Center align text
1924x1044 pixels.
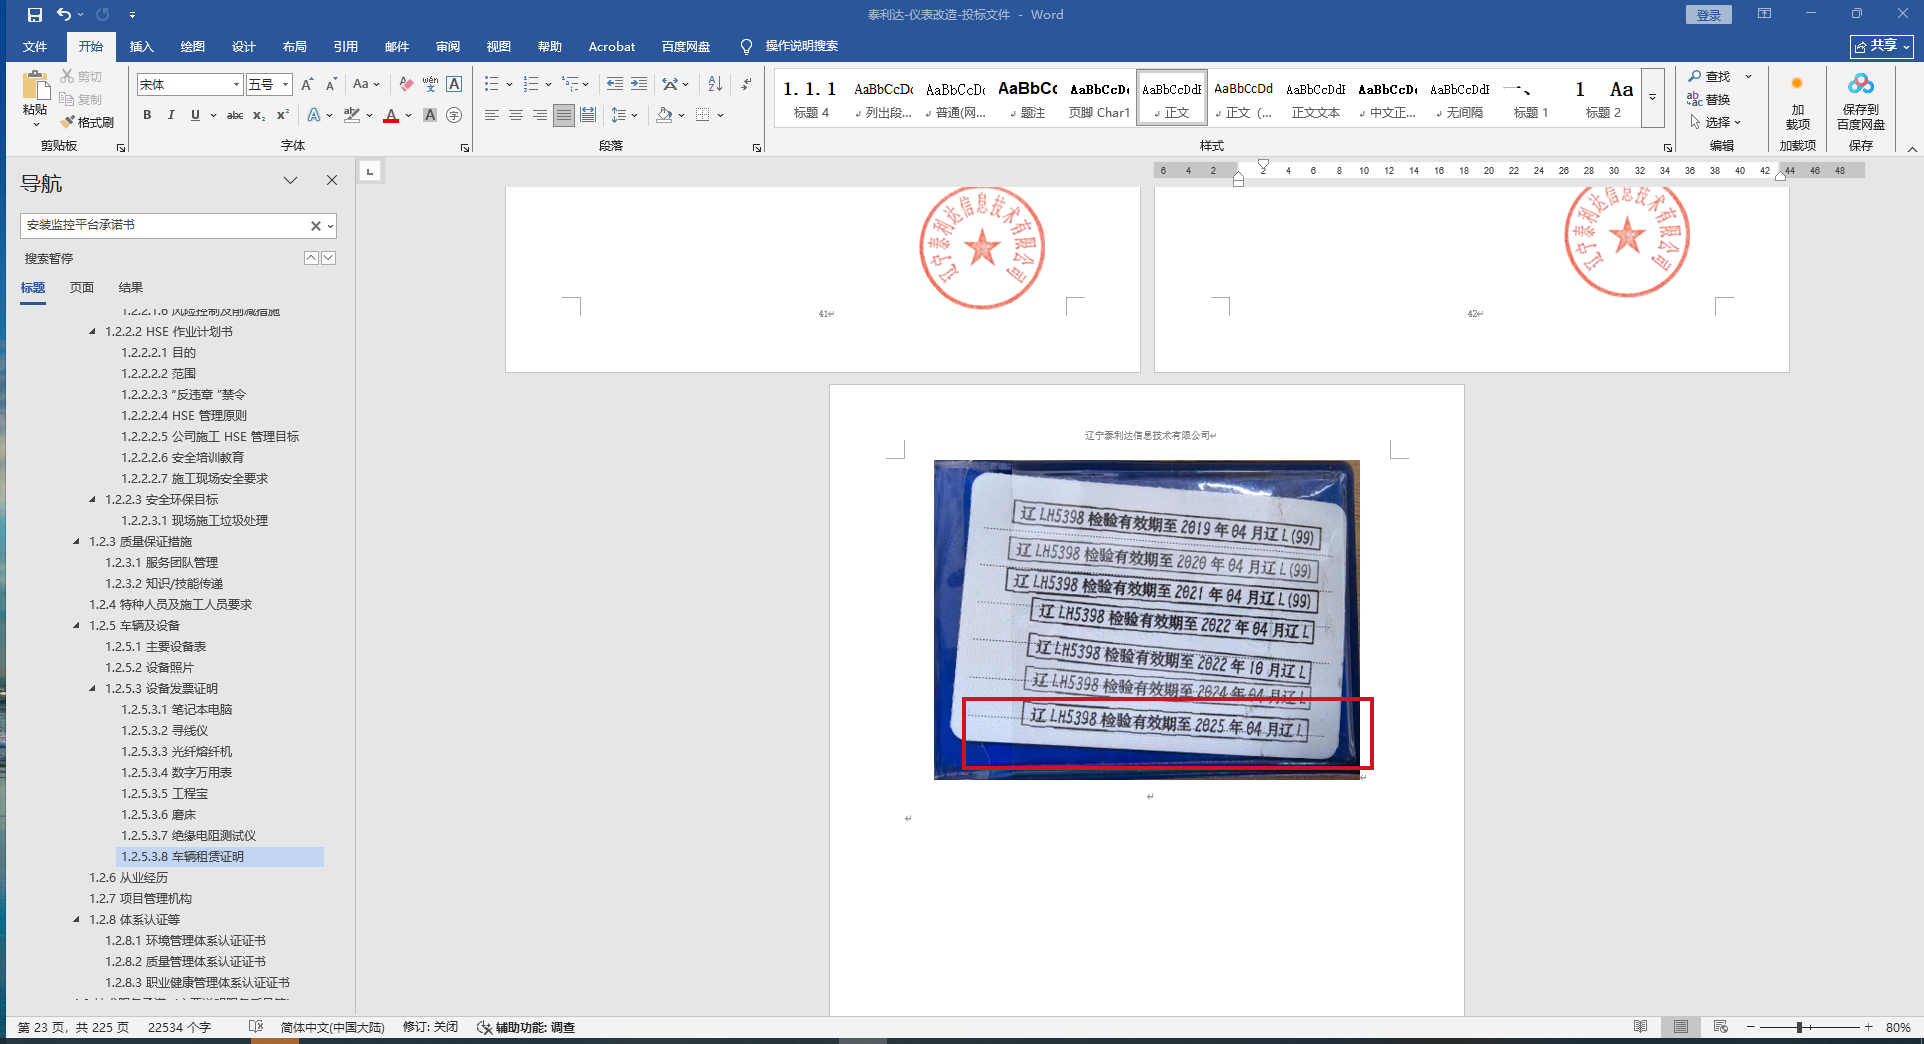pos(516,115)
